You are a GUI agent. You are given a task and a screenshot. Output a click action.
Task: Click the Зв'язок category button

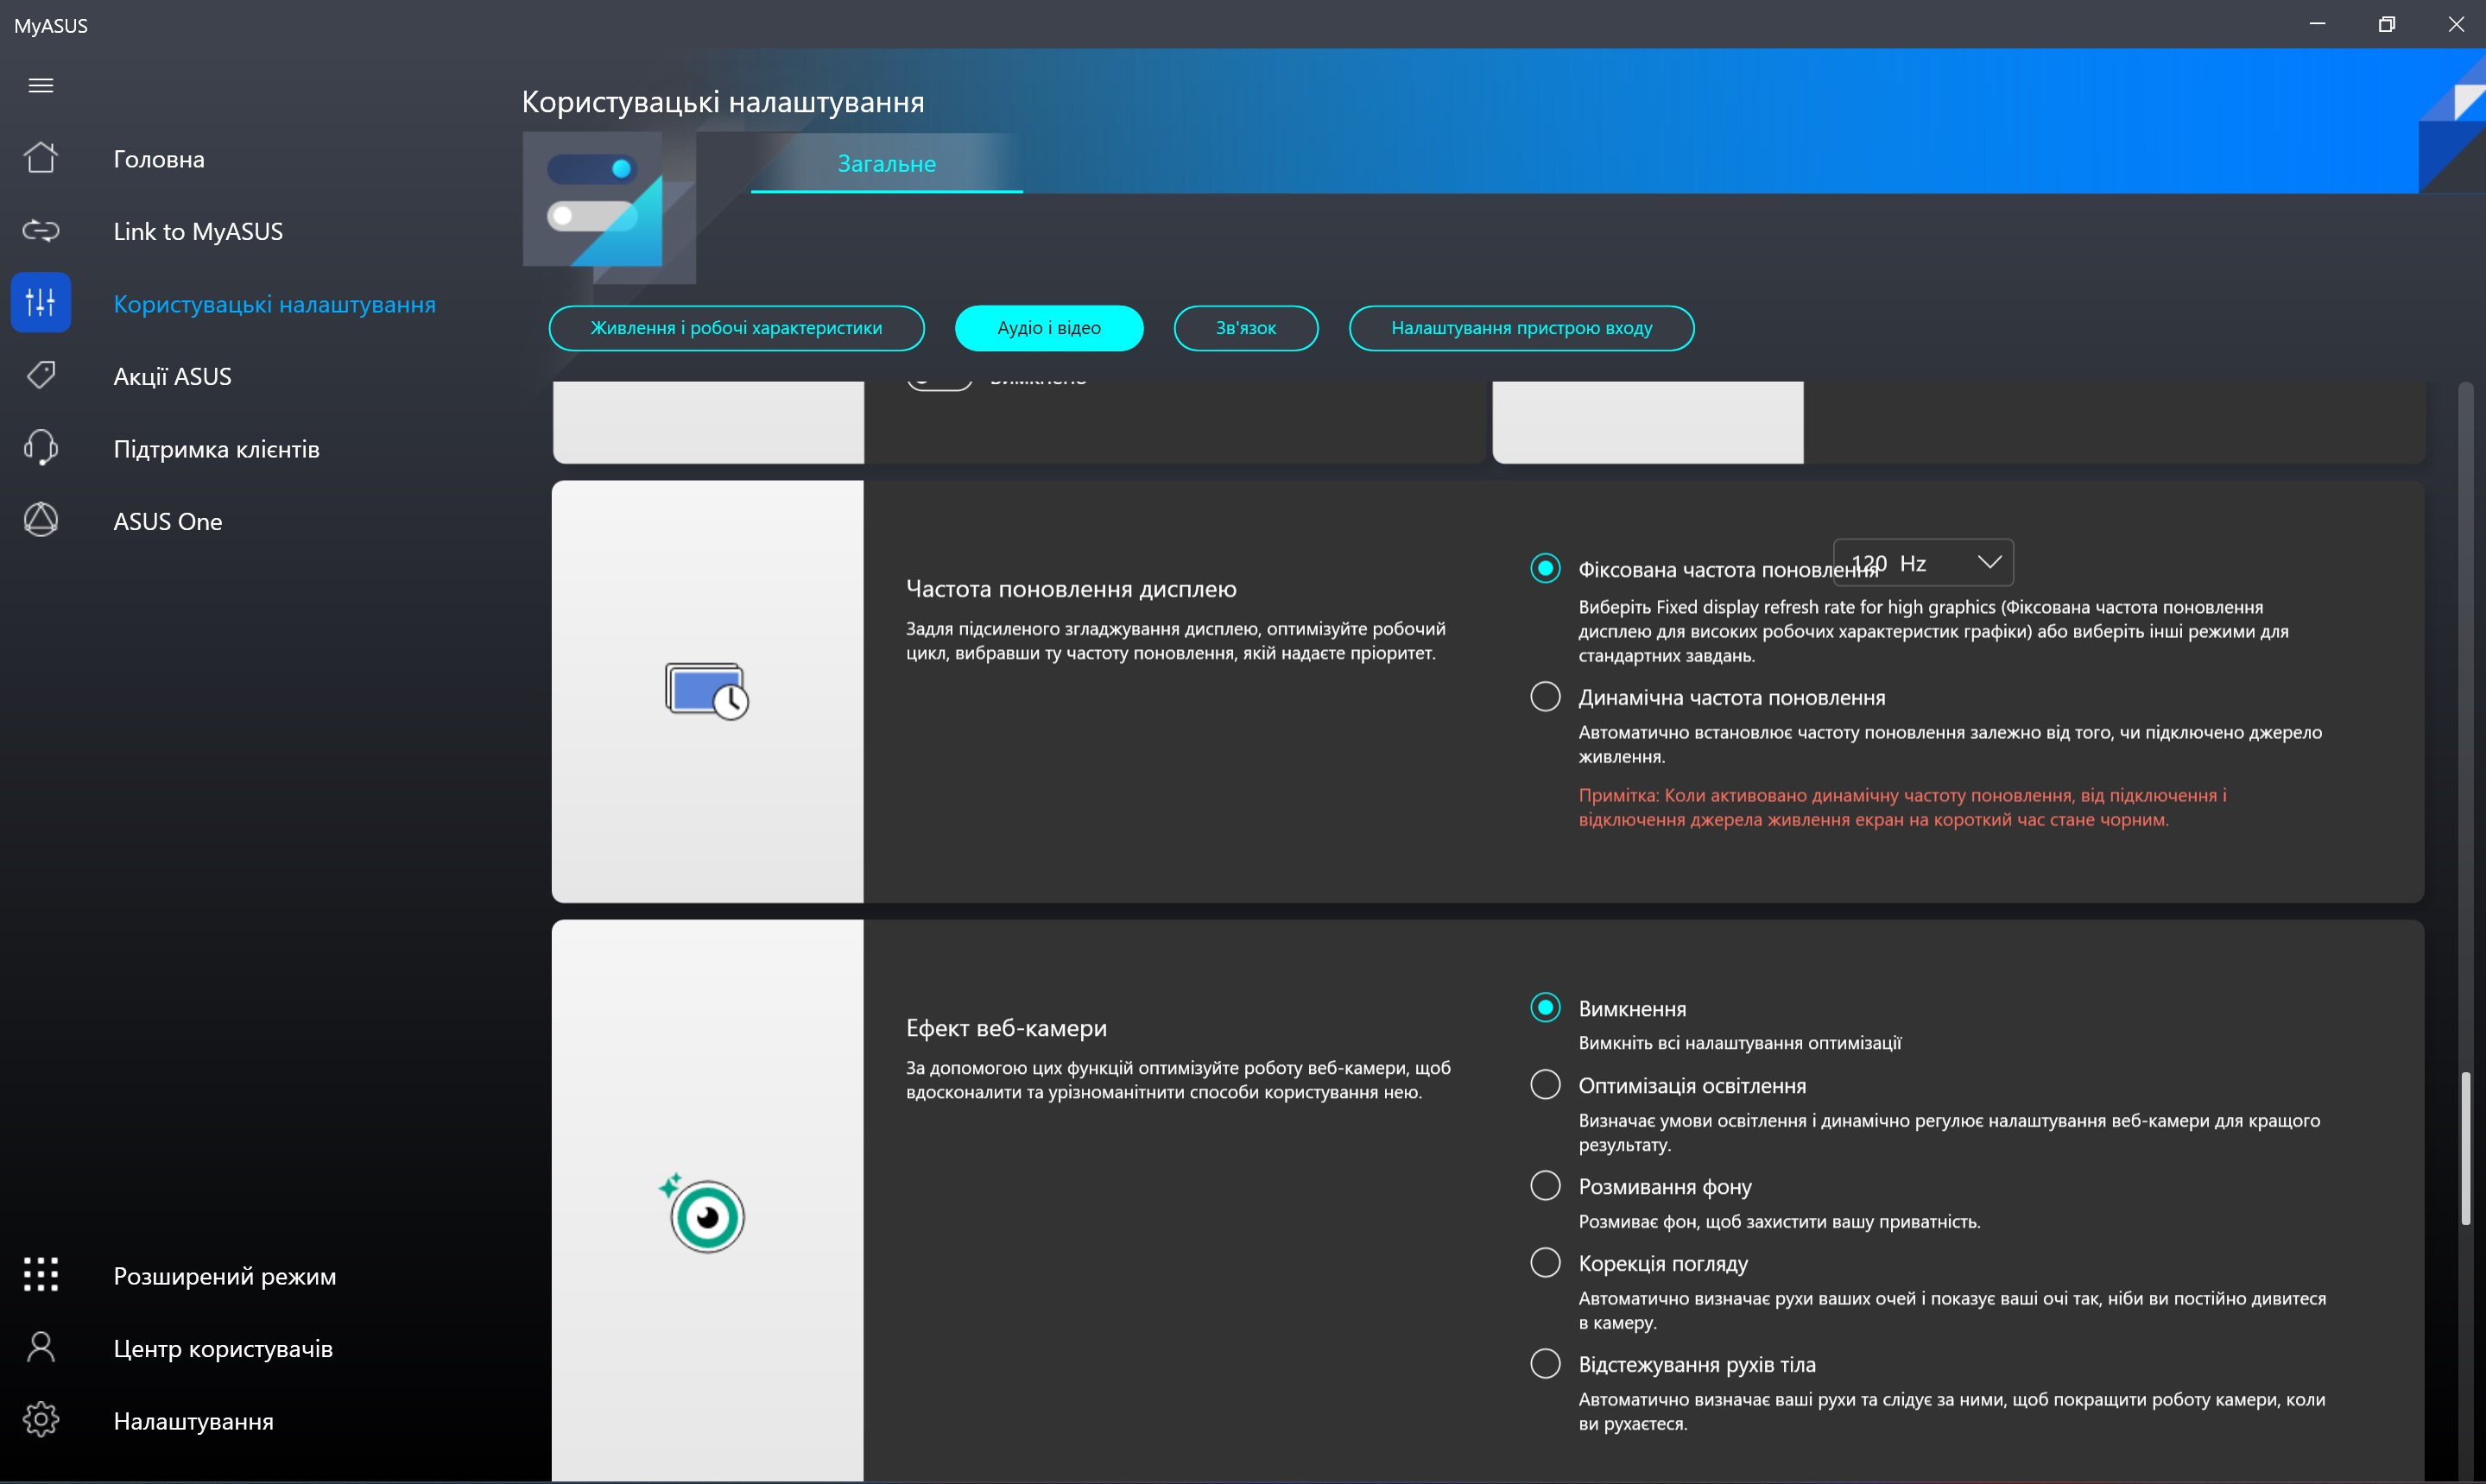(1245, 328)
